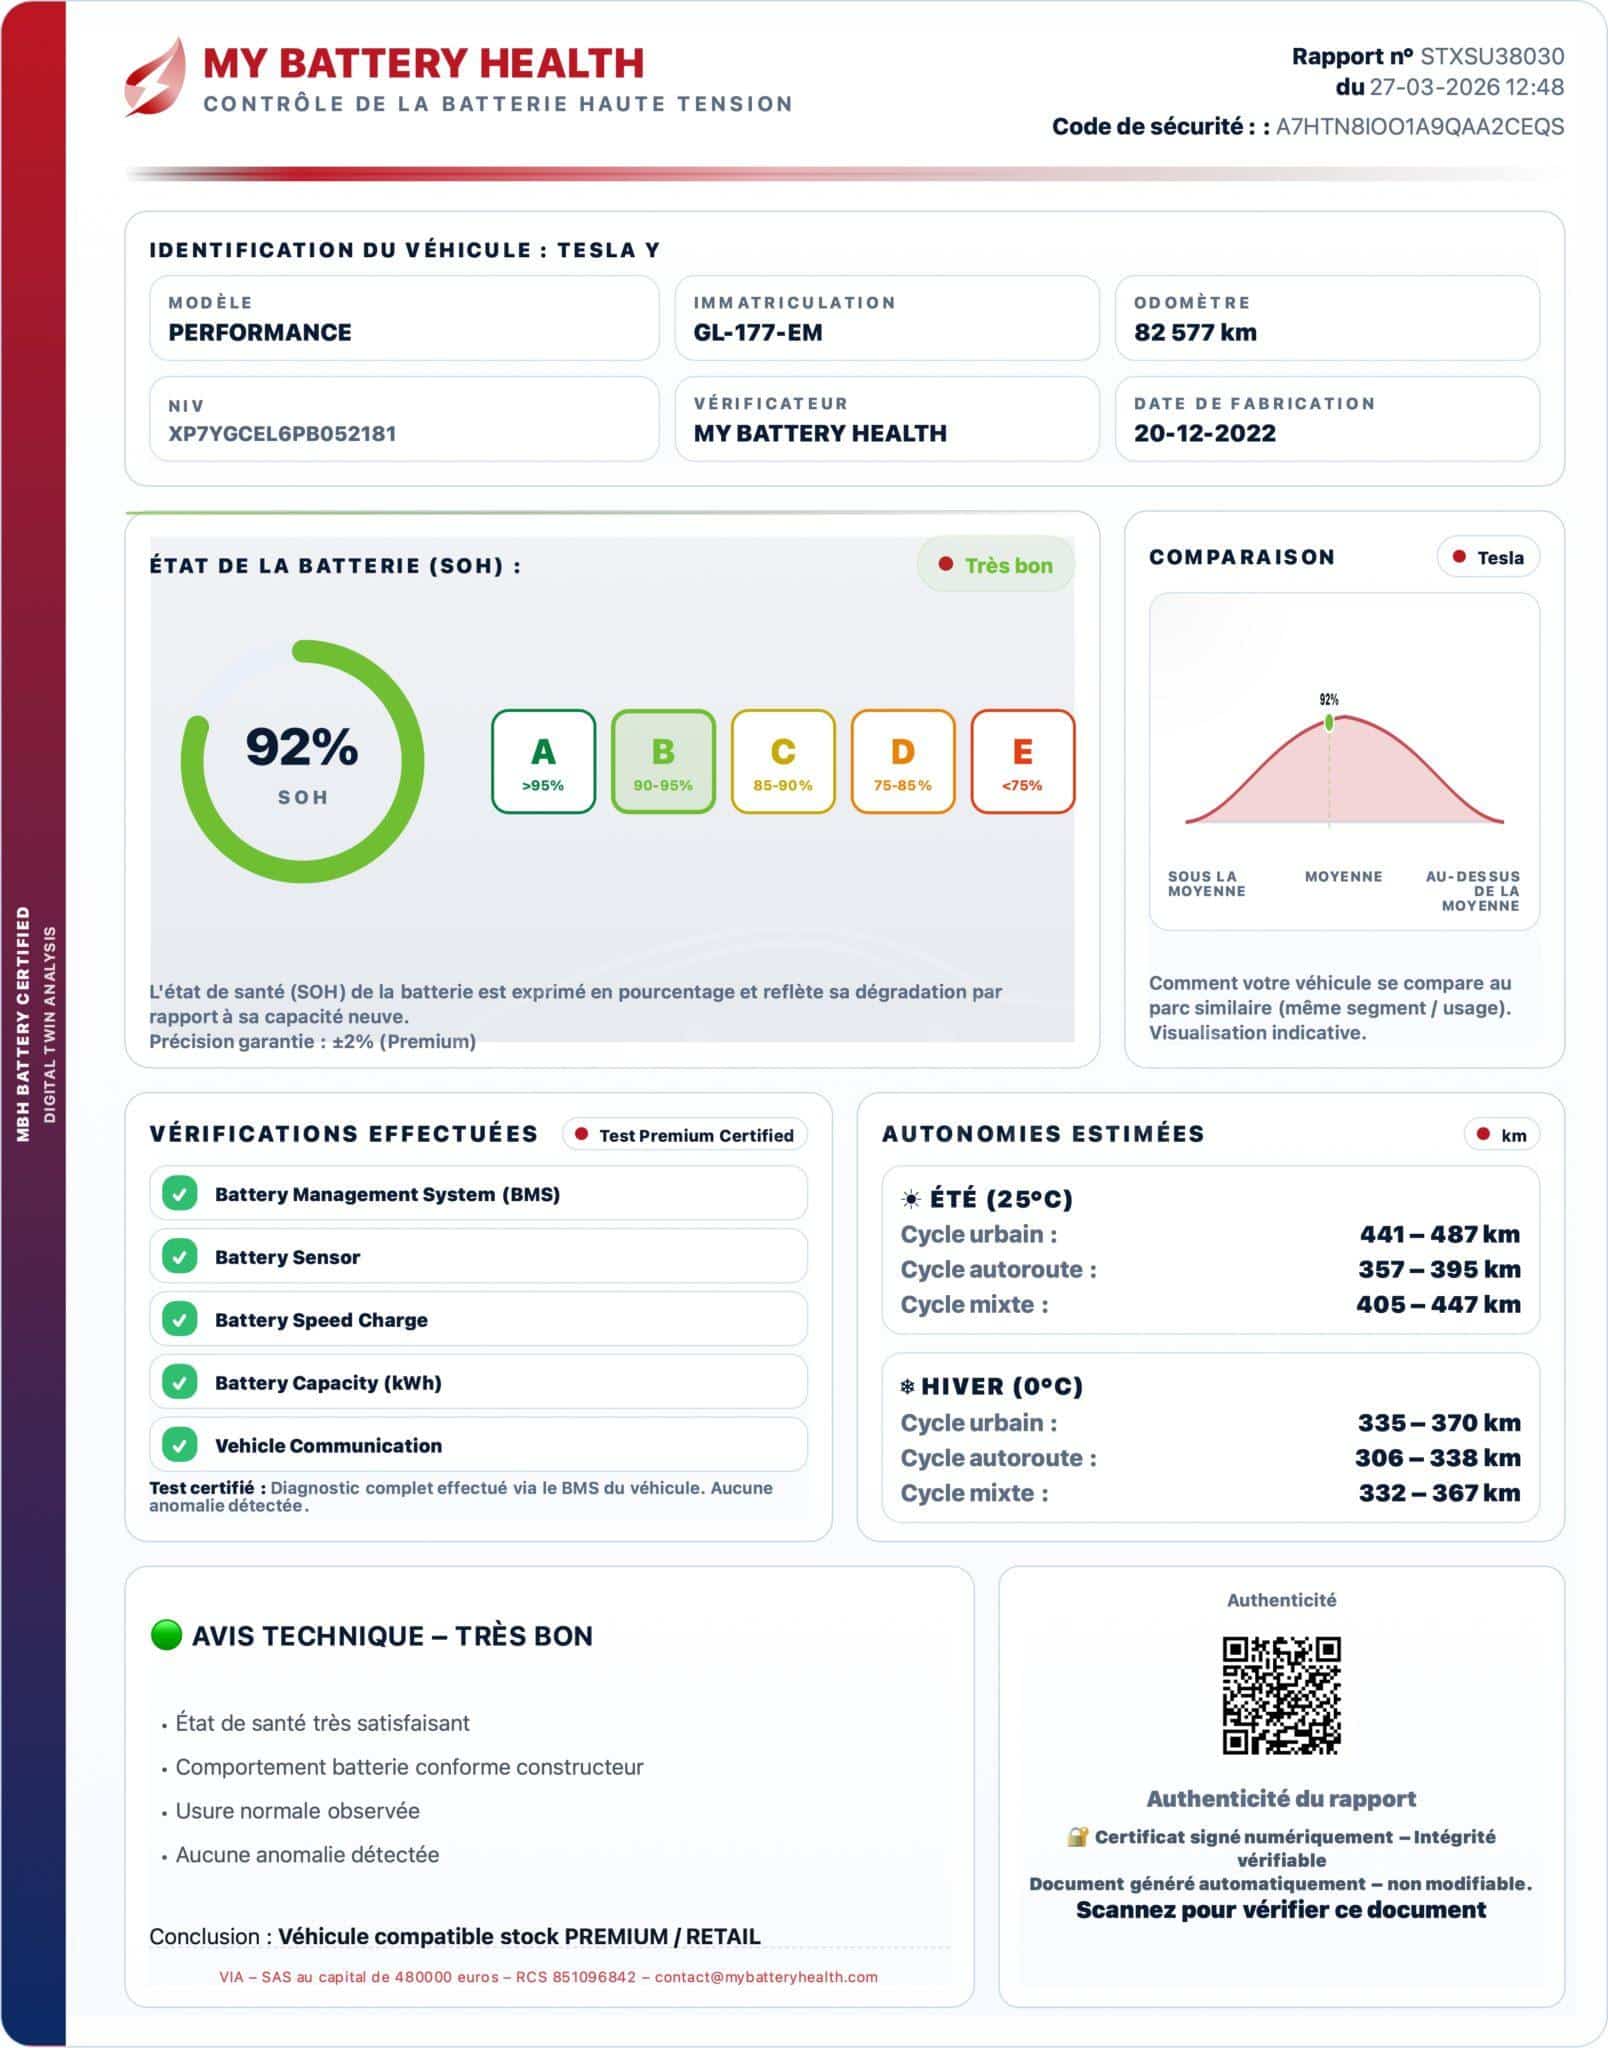Click the green circle before AVIS TECHNIQUE

coord(166,1635)
